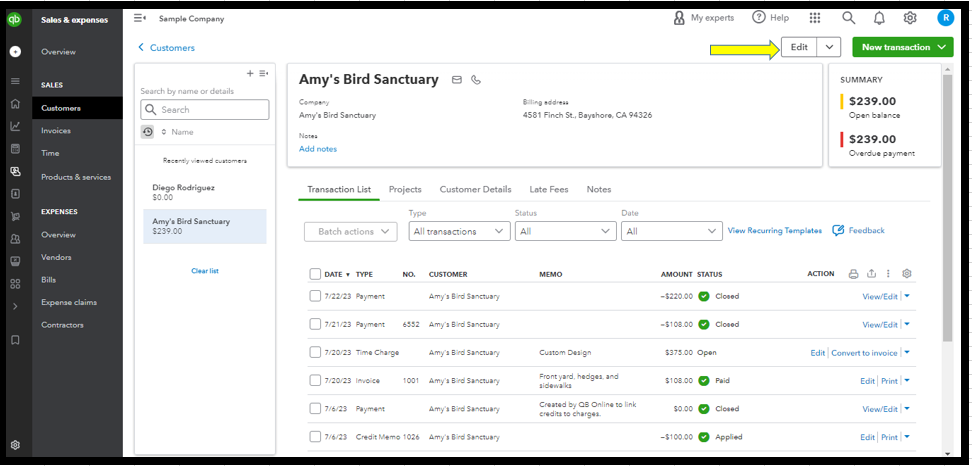Print the transaction list with printer icon
Image resolution: width=972 pixels, height=466 pixels.
click(x=854, y=274)
